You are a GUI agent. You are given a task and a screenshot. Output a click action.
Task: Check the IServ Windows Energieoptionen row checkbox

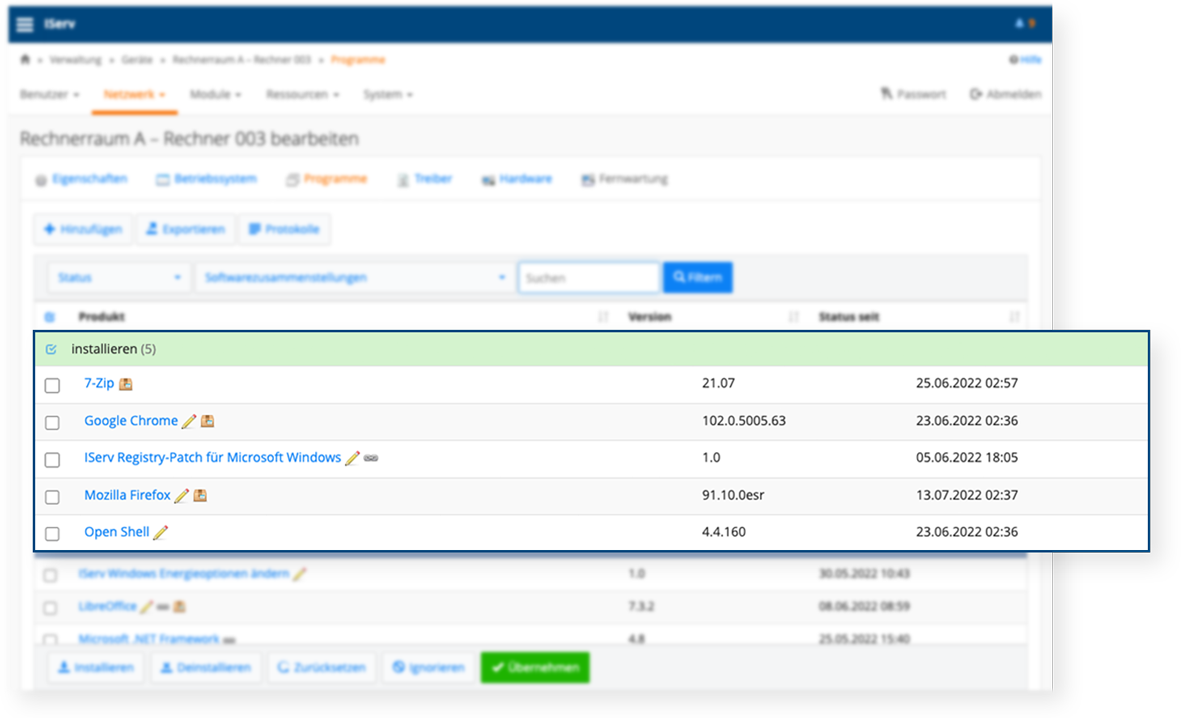tap(50, 575)
